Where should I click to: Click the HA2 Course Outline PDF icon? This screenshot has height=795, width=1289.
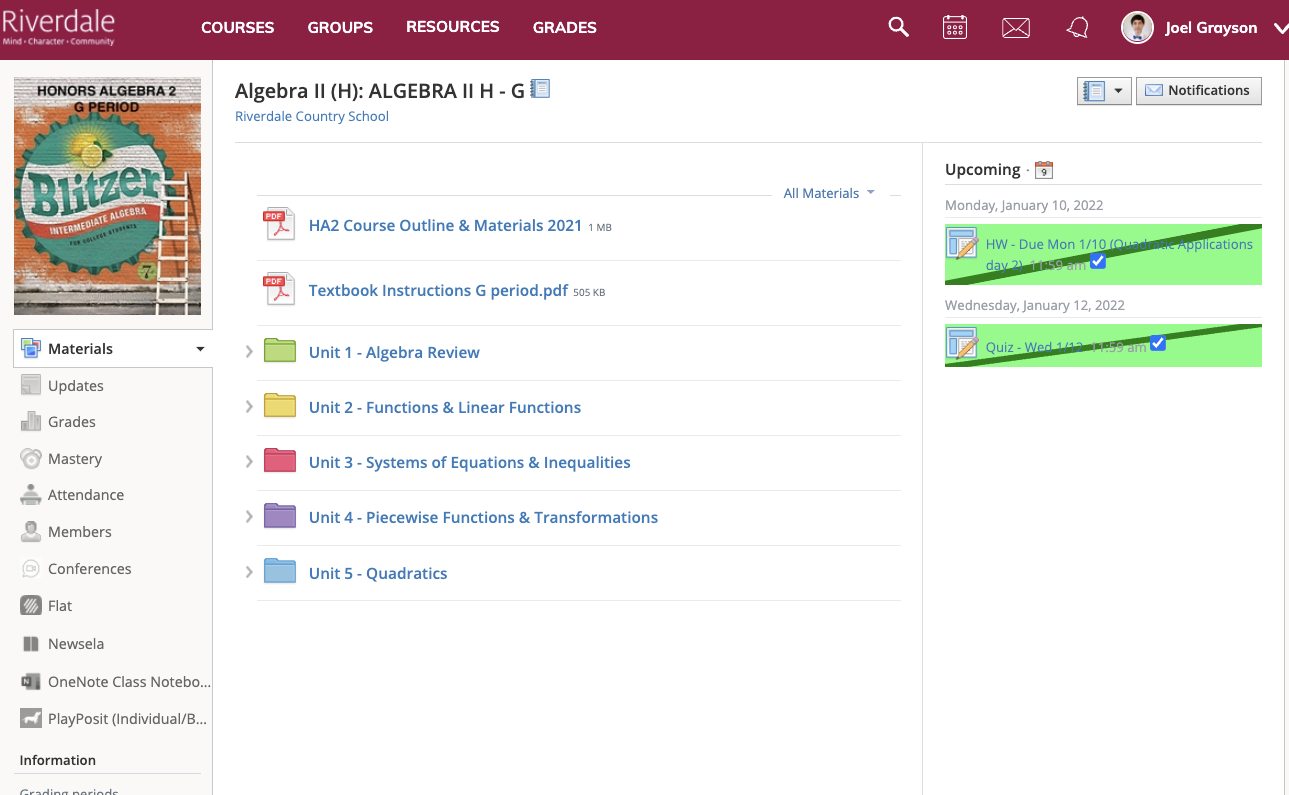pyautogui.click(x=280, y=225)
